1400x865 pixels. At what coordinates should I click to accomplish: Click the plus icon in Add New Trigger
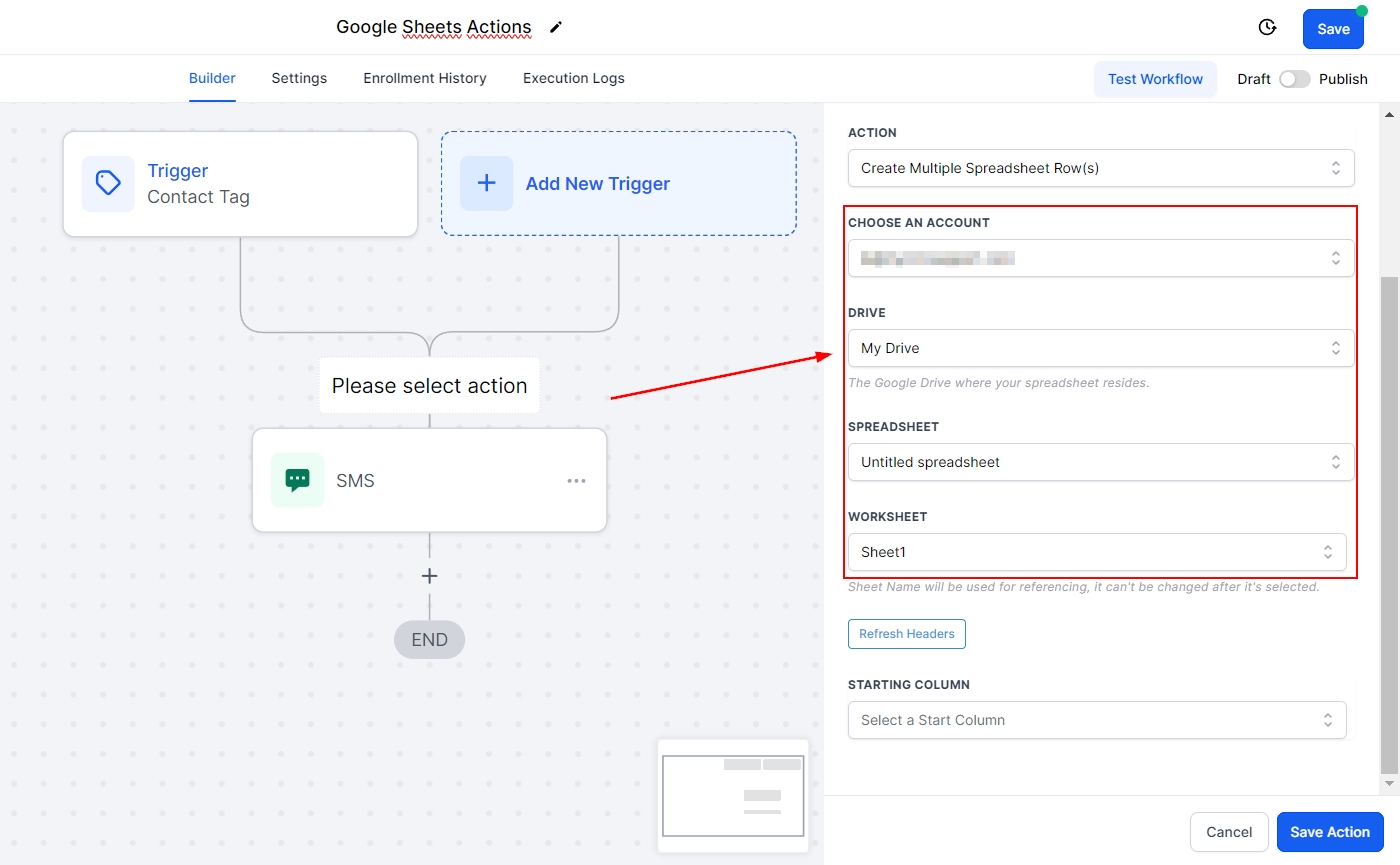pos(486,183)
